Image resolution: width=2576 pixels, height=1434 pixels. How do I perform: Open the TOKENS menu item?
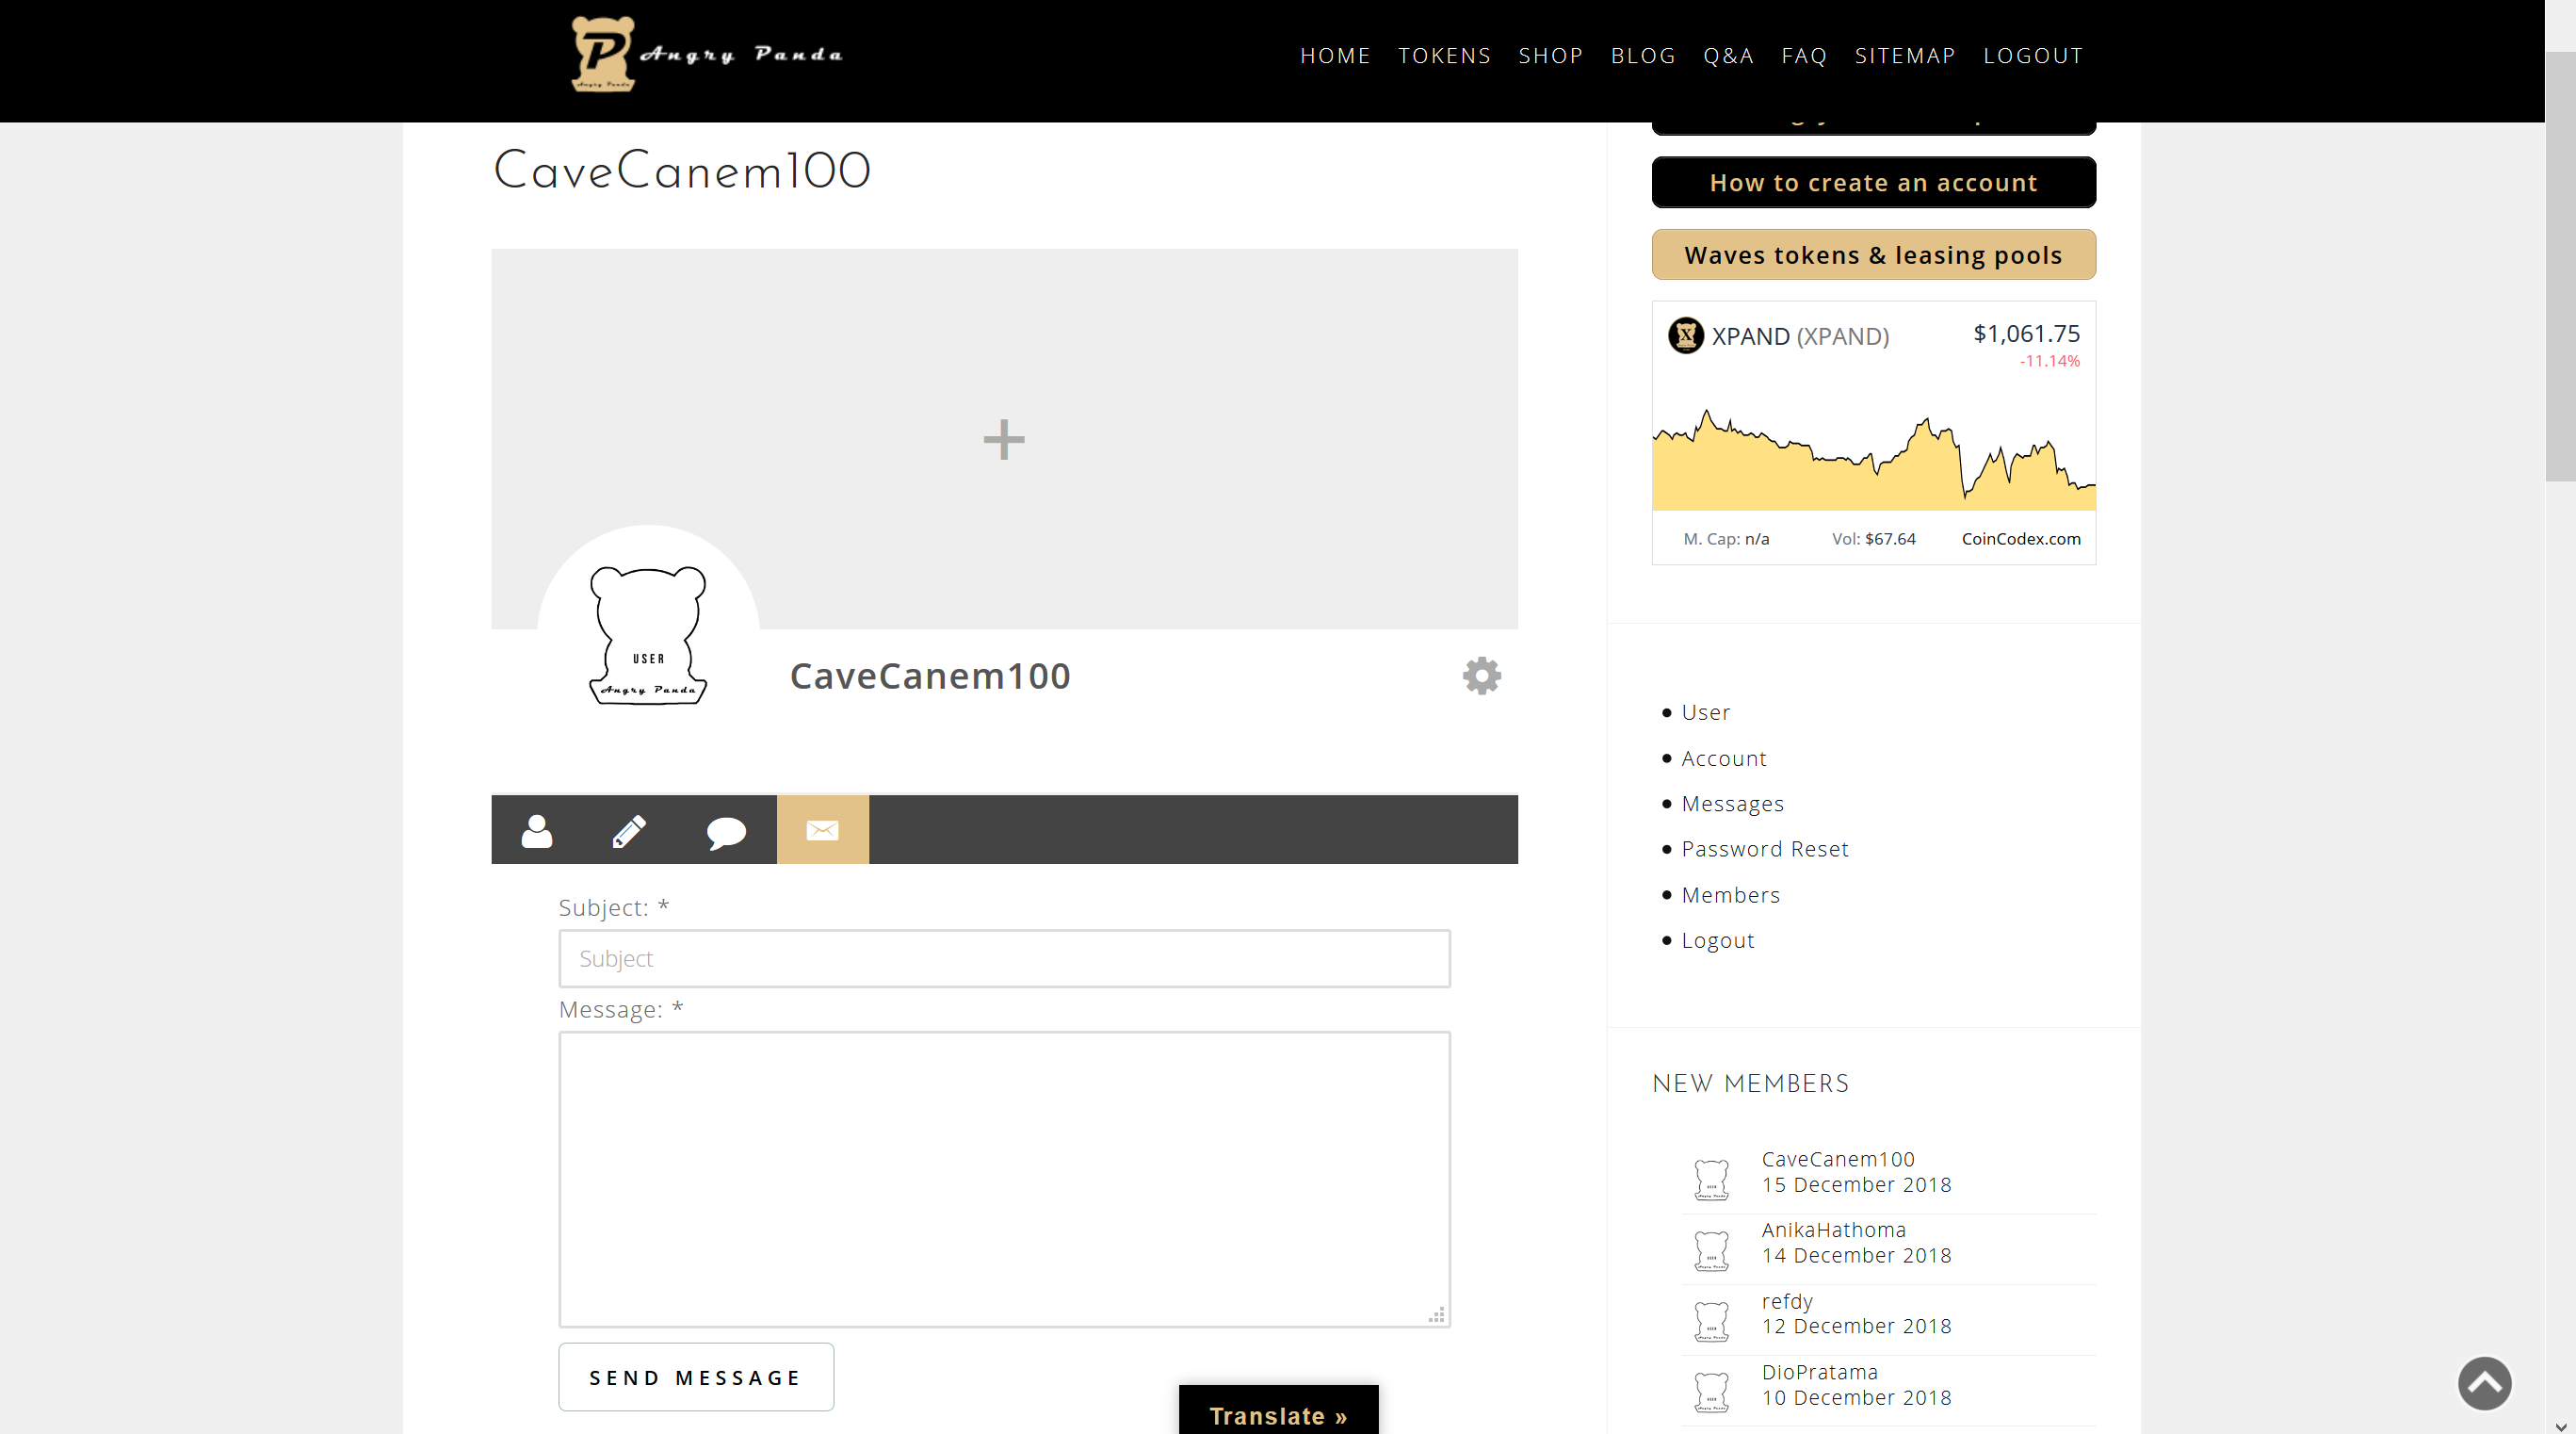(1443, 56)
